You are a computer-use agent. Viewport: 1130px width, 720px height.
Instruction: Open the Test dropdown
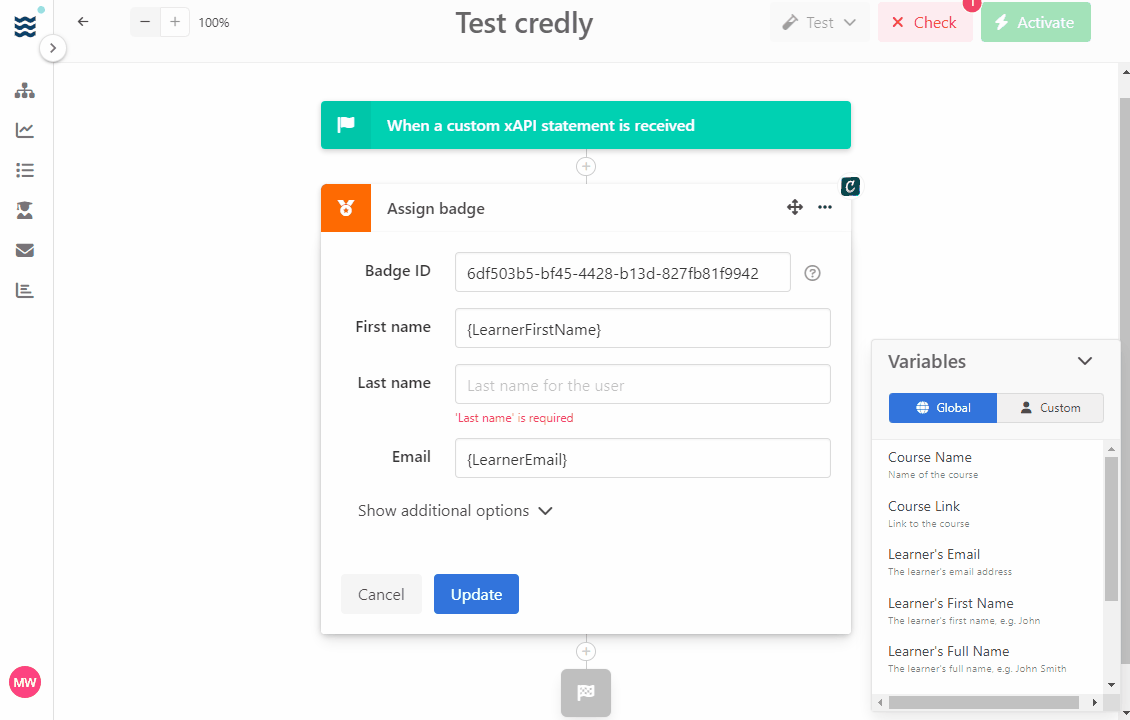coord(819,22)
